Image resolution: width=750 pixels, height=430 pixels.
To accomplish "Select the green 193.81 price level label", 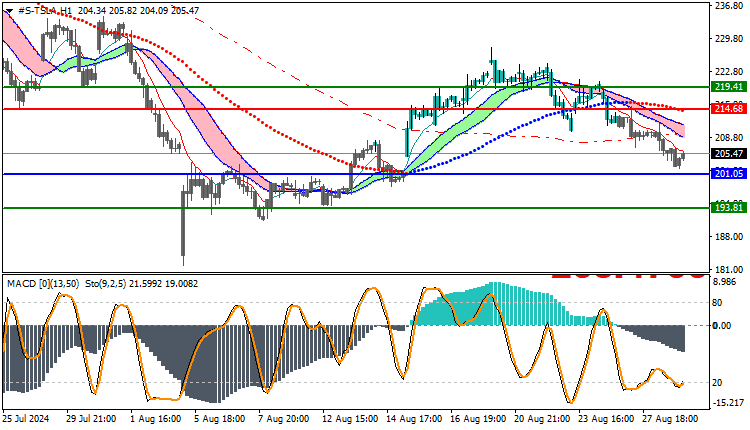I will point(728,208).
